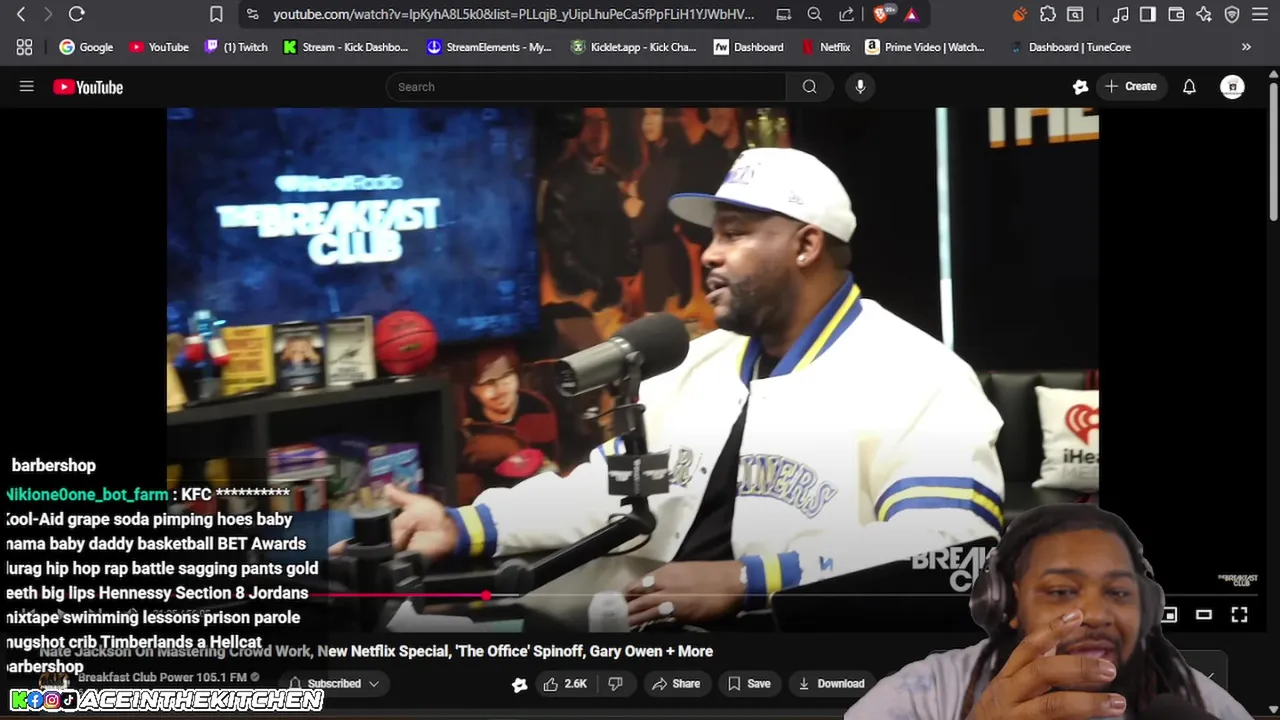Click the YouTube logo home link

[88, 87]
